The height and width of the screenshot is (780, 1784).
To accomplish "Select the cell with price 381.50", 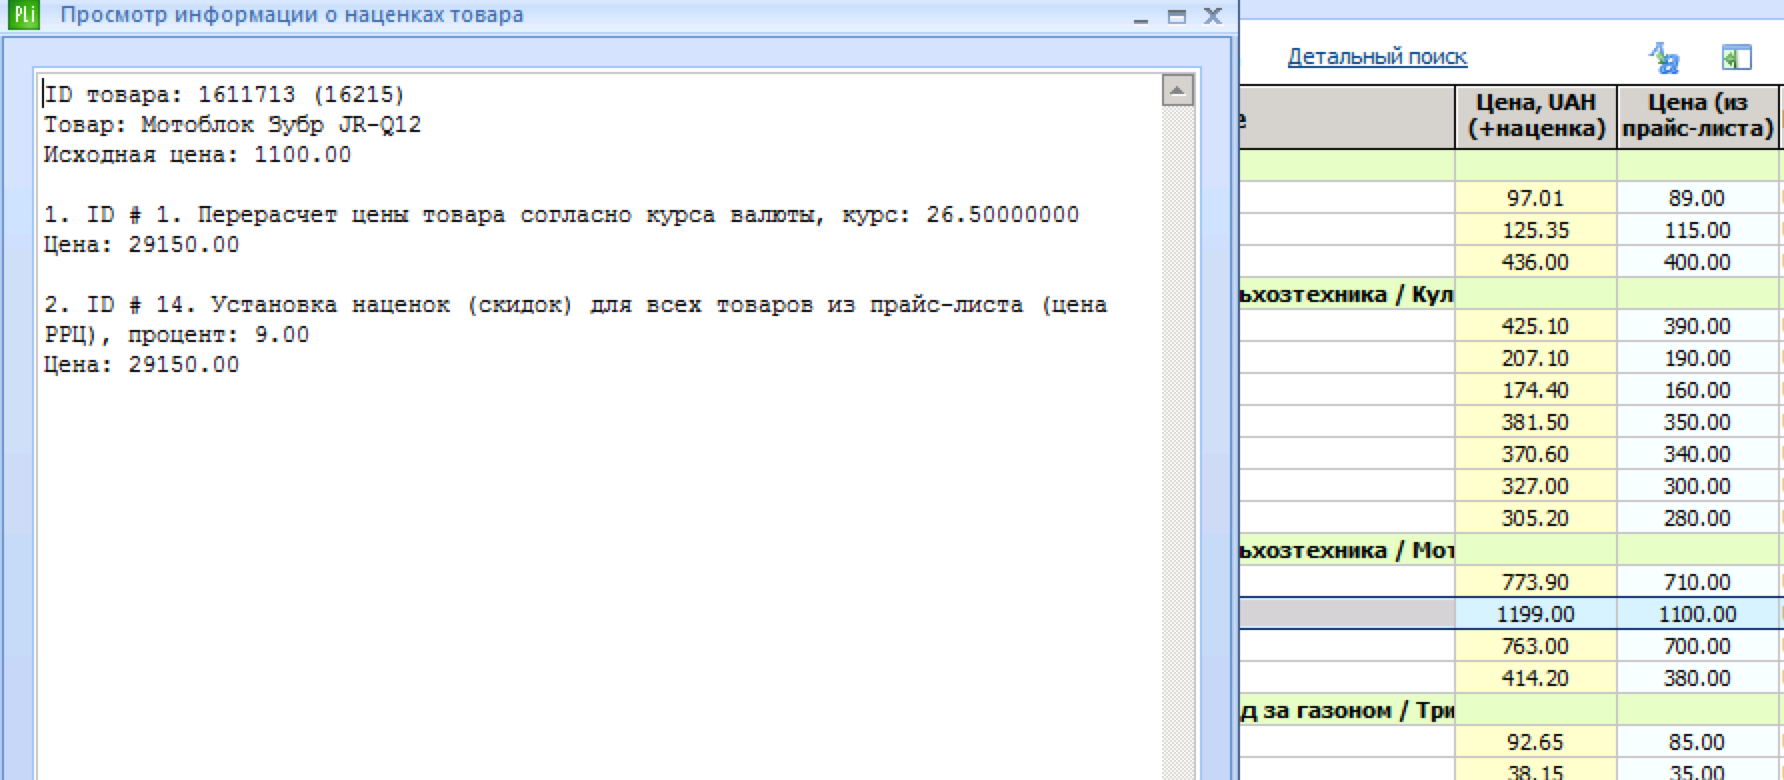I will [1536, 422].
